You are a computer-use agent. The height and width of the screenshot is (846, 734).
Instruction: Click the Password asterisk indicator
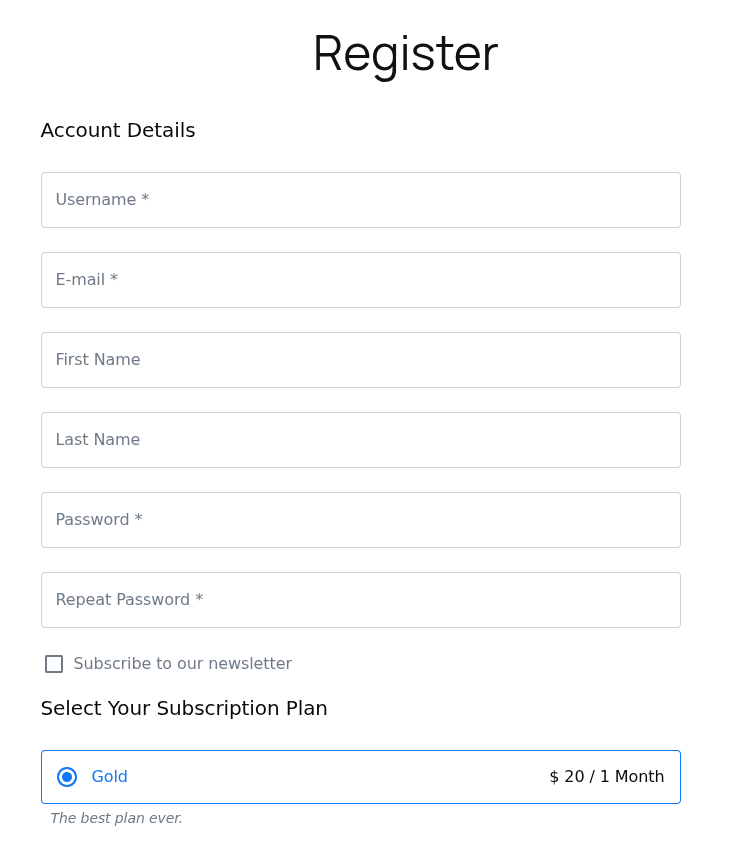point(138,519)
